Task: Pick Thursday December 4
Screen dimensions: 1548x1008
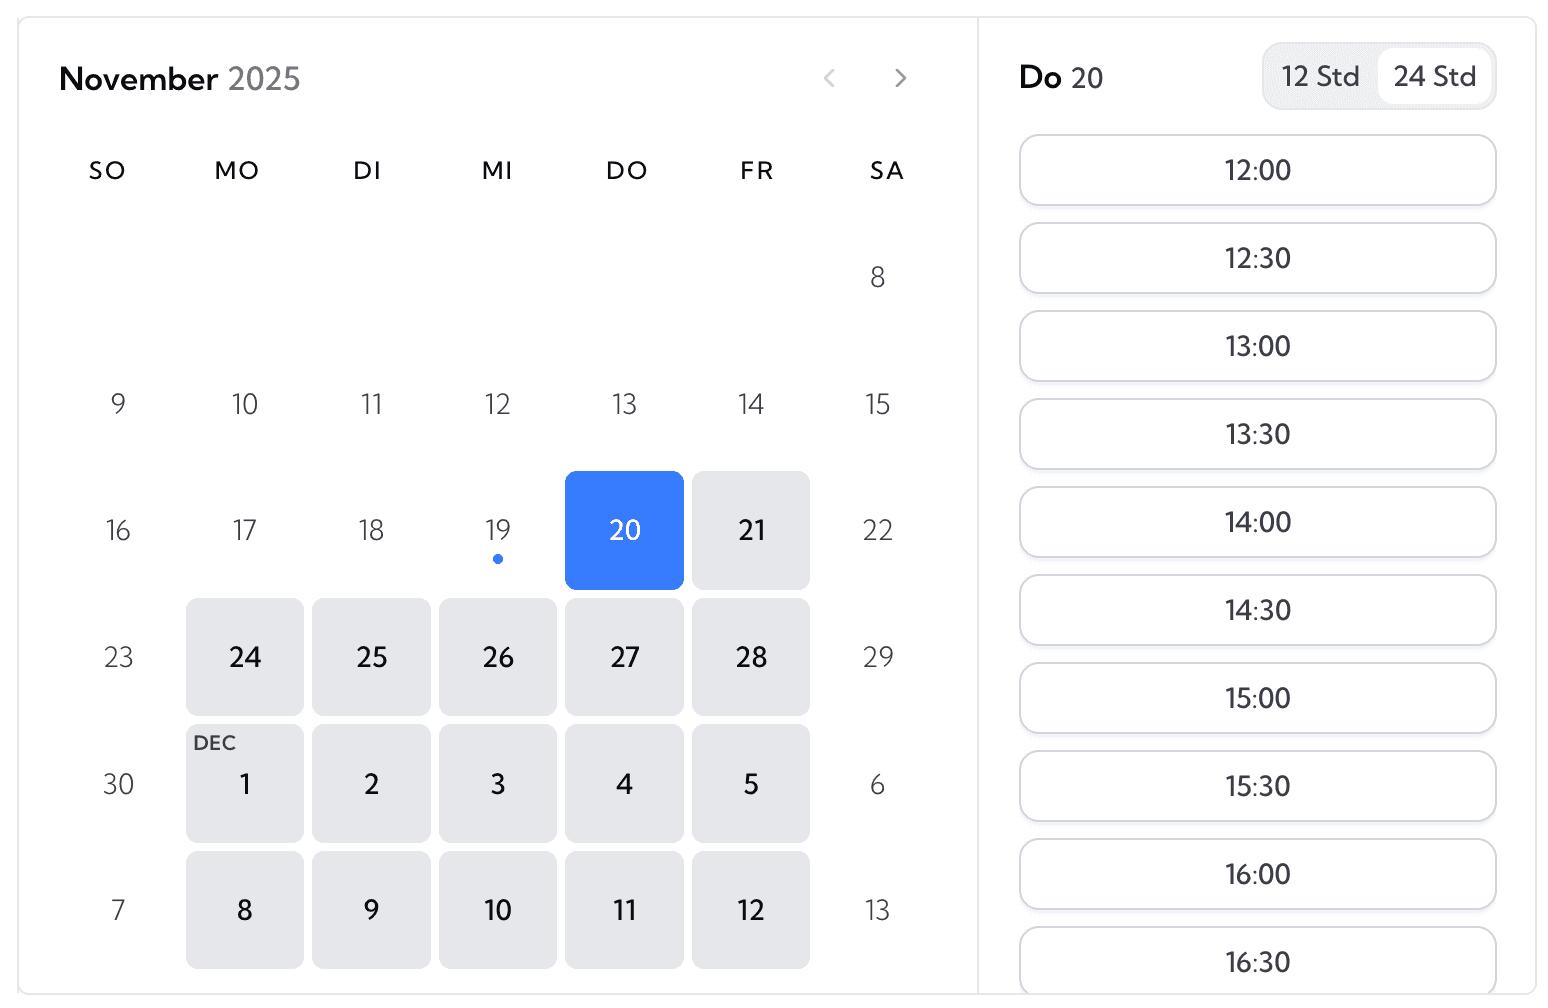Action: point(624,784)
